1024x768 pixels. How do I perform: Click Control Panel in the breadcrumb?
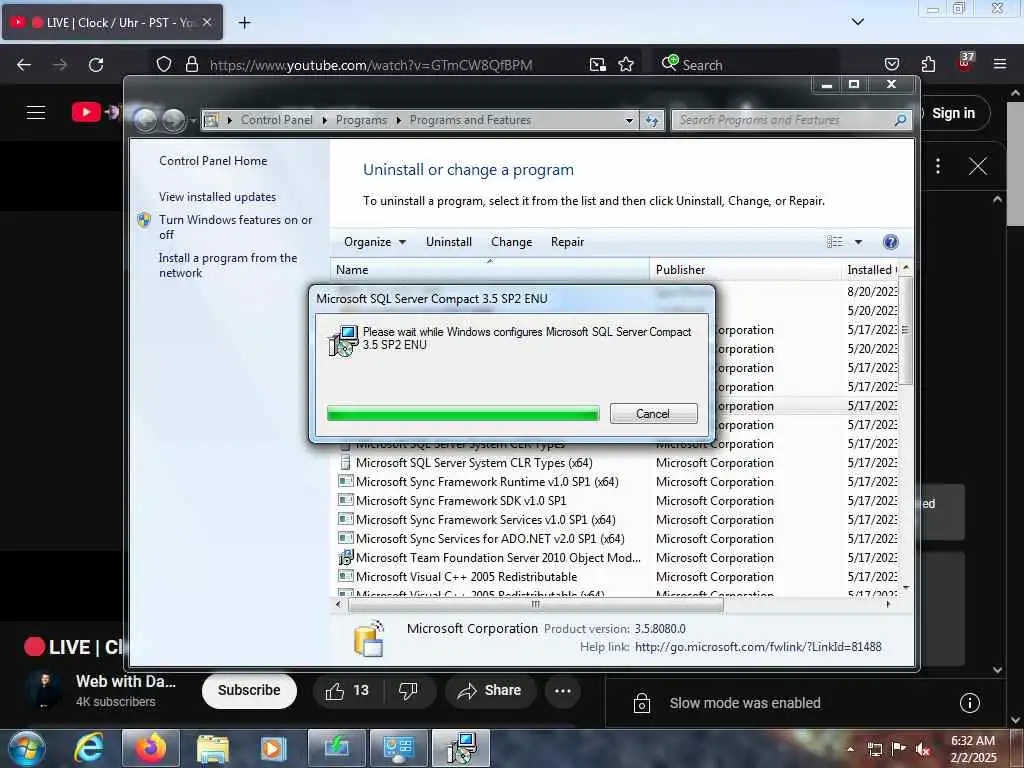276,120
